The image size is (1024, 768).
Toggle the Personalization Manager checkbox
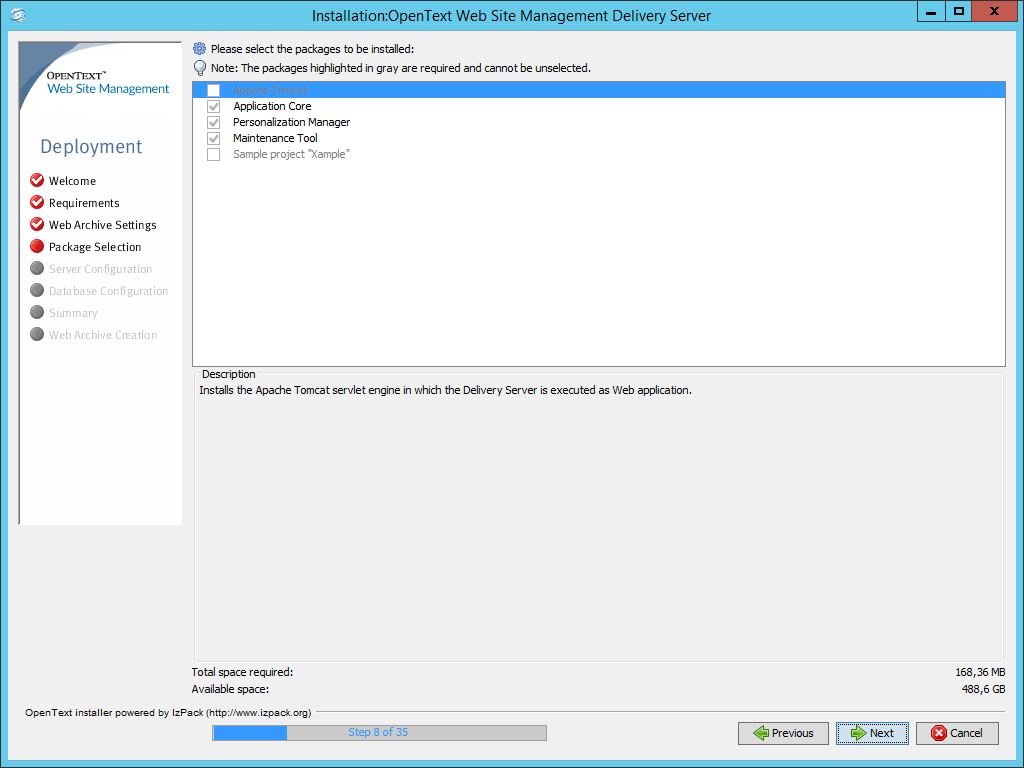214,122
